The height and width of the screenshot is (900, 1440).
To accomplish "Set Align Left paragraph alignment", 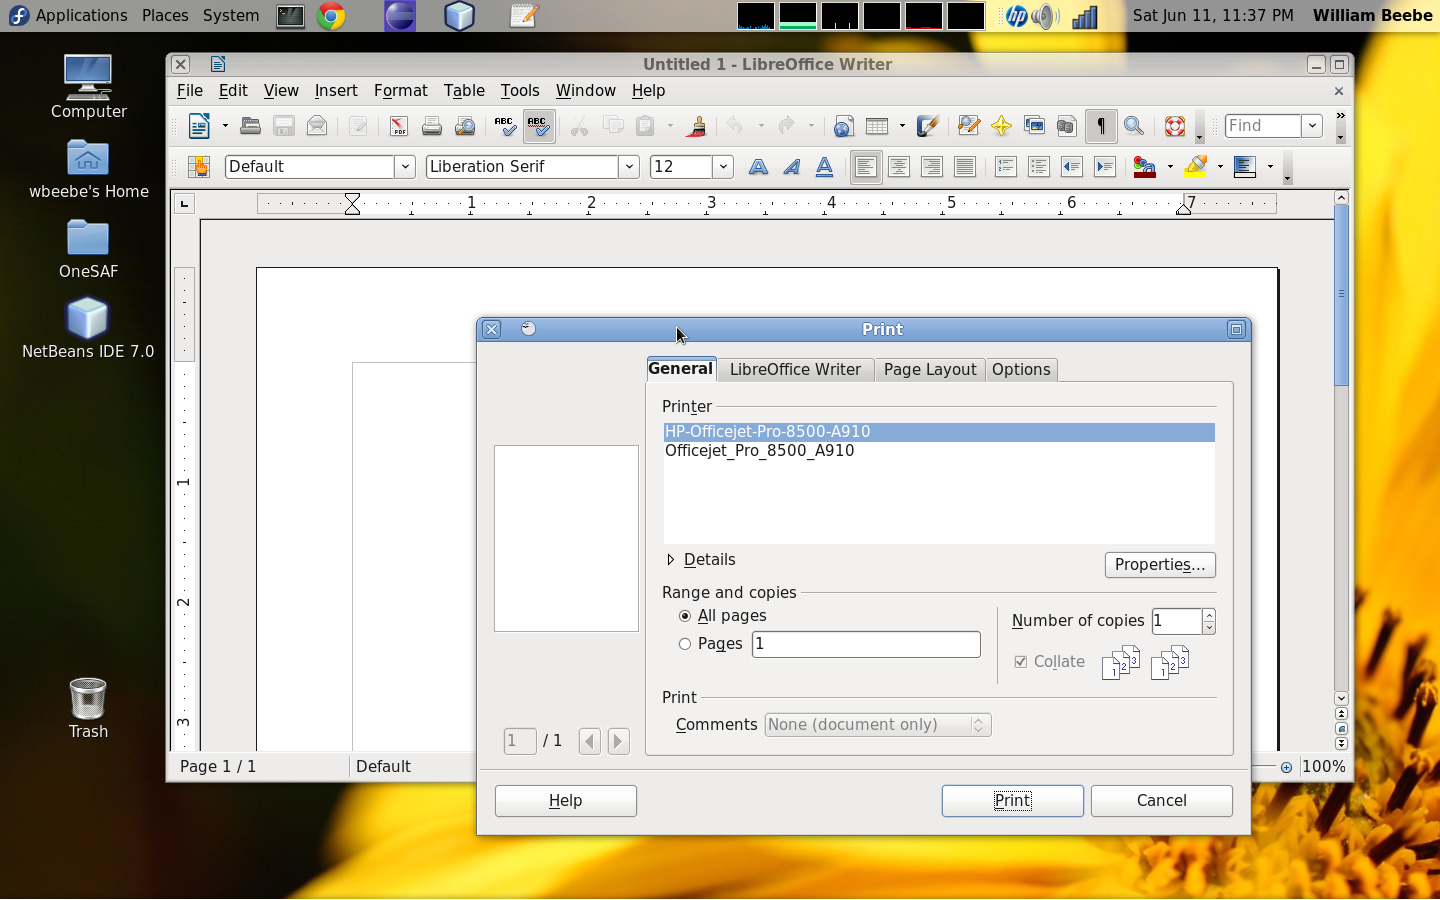I will pos(866,167).
